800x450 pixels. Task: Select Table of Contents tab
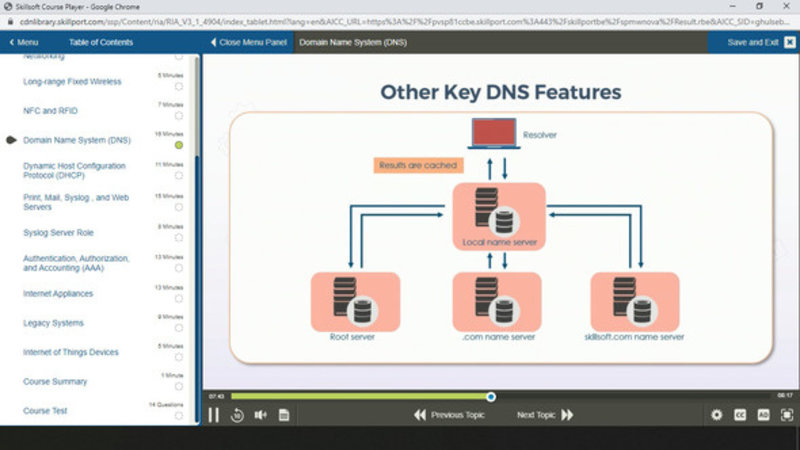tap(101, 42)
